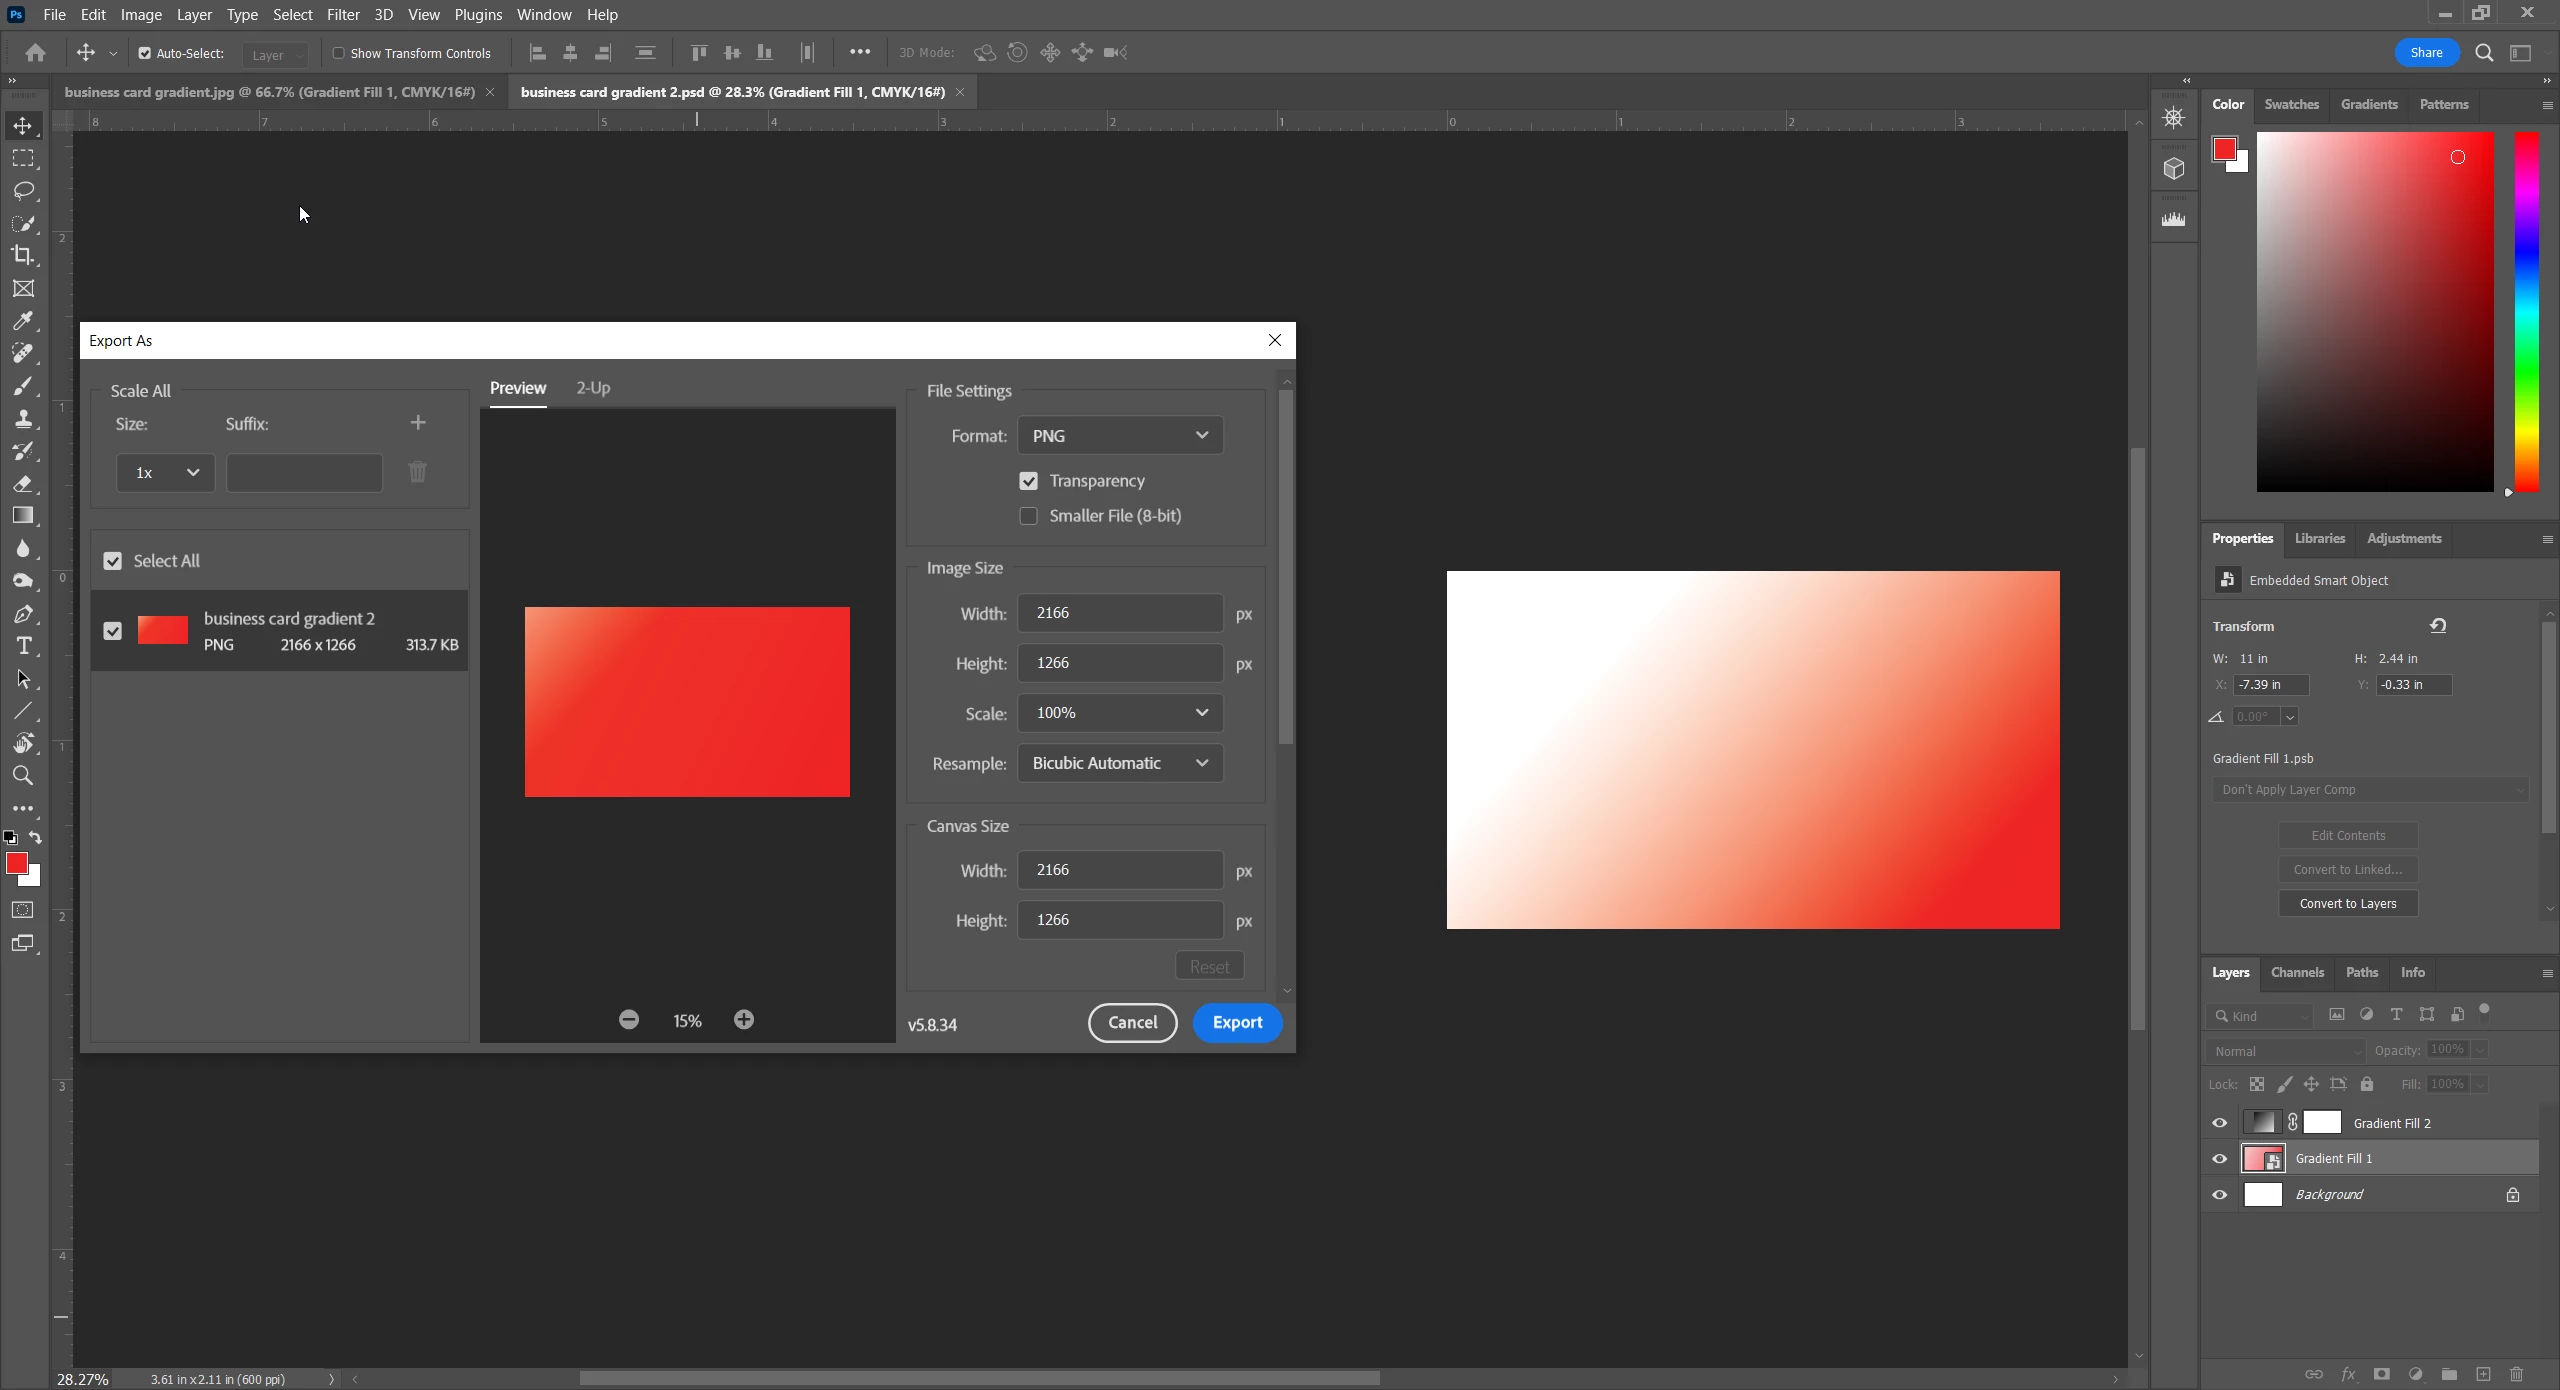Click the add scale size plus icon
The width and height of the screenshot is (2560, 1390).
click(418, 423)
